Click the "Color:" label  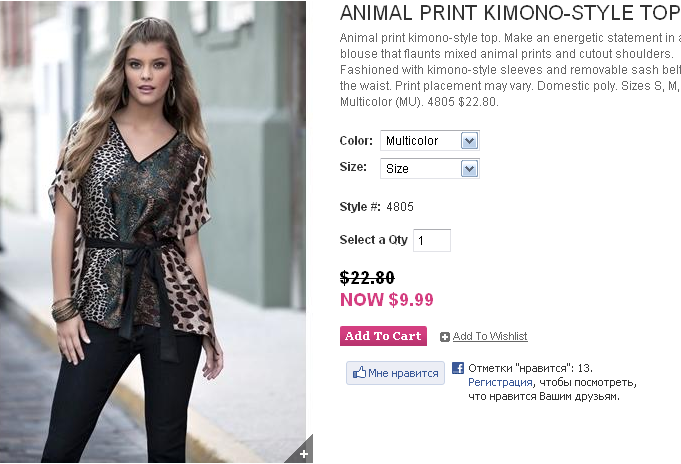356,141
